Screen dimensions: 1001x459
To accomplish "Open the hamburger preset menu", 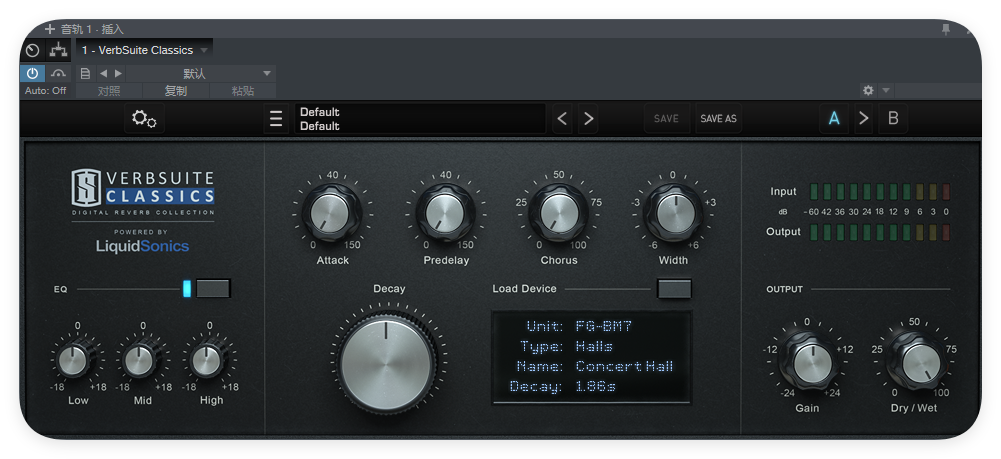I will click(x=276, y=119).
